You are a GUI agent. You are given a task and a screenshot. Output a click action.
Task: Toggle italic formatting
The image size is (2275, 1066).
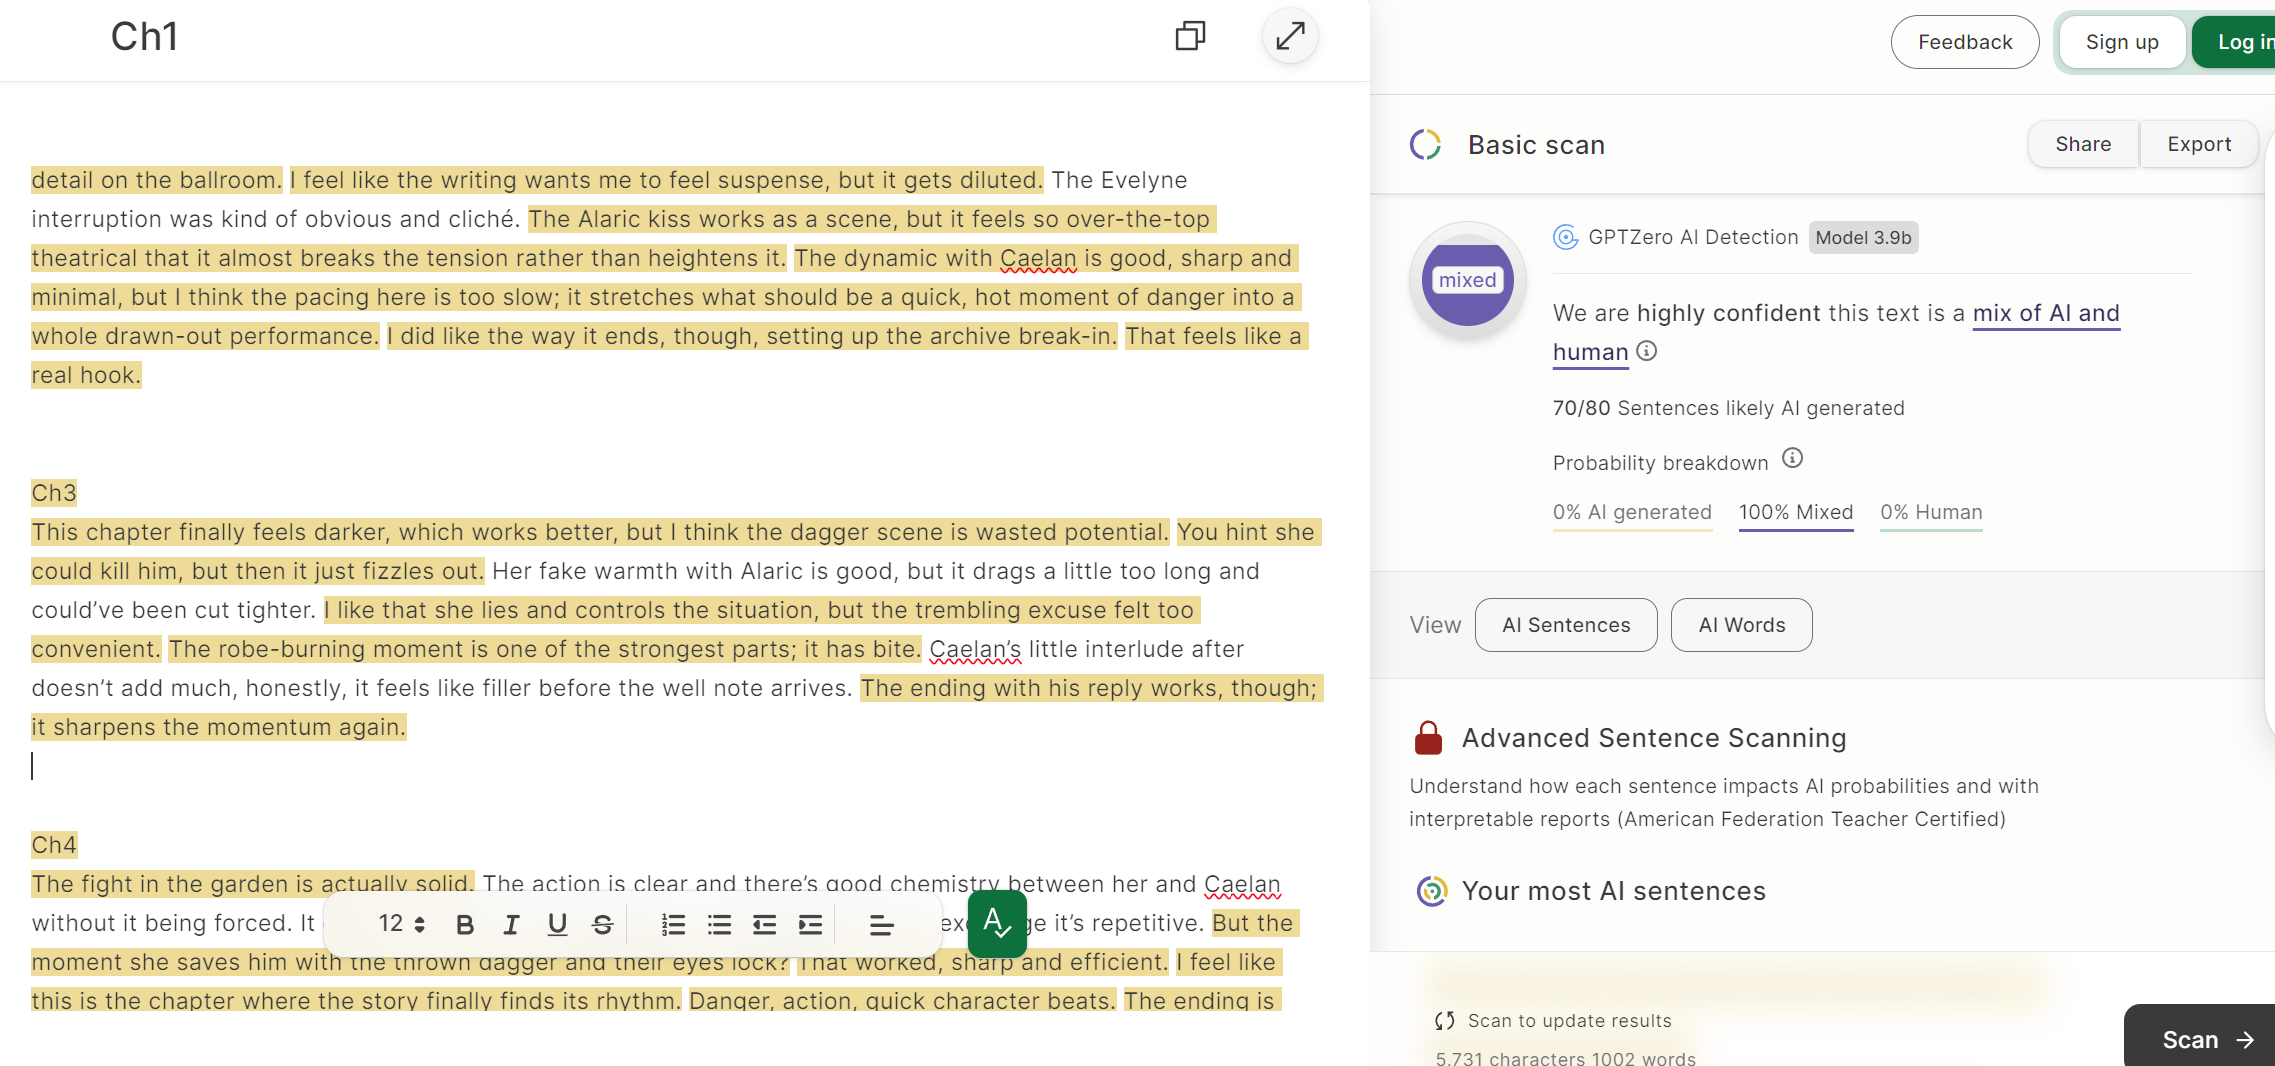511,925
